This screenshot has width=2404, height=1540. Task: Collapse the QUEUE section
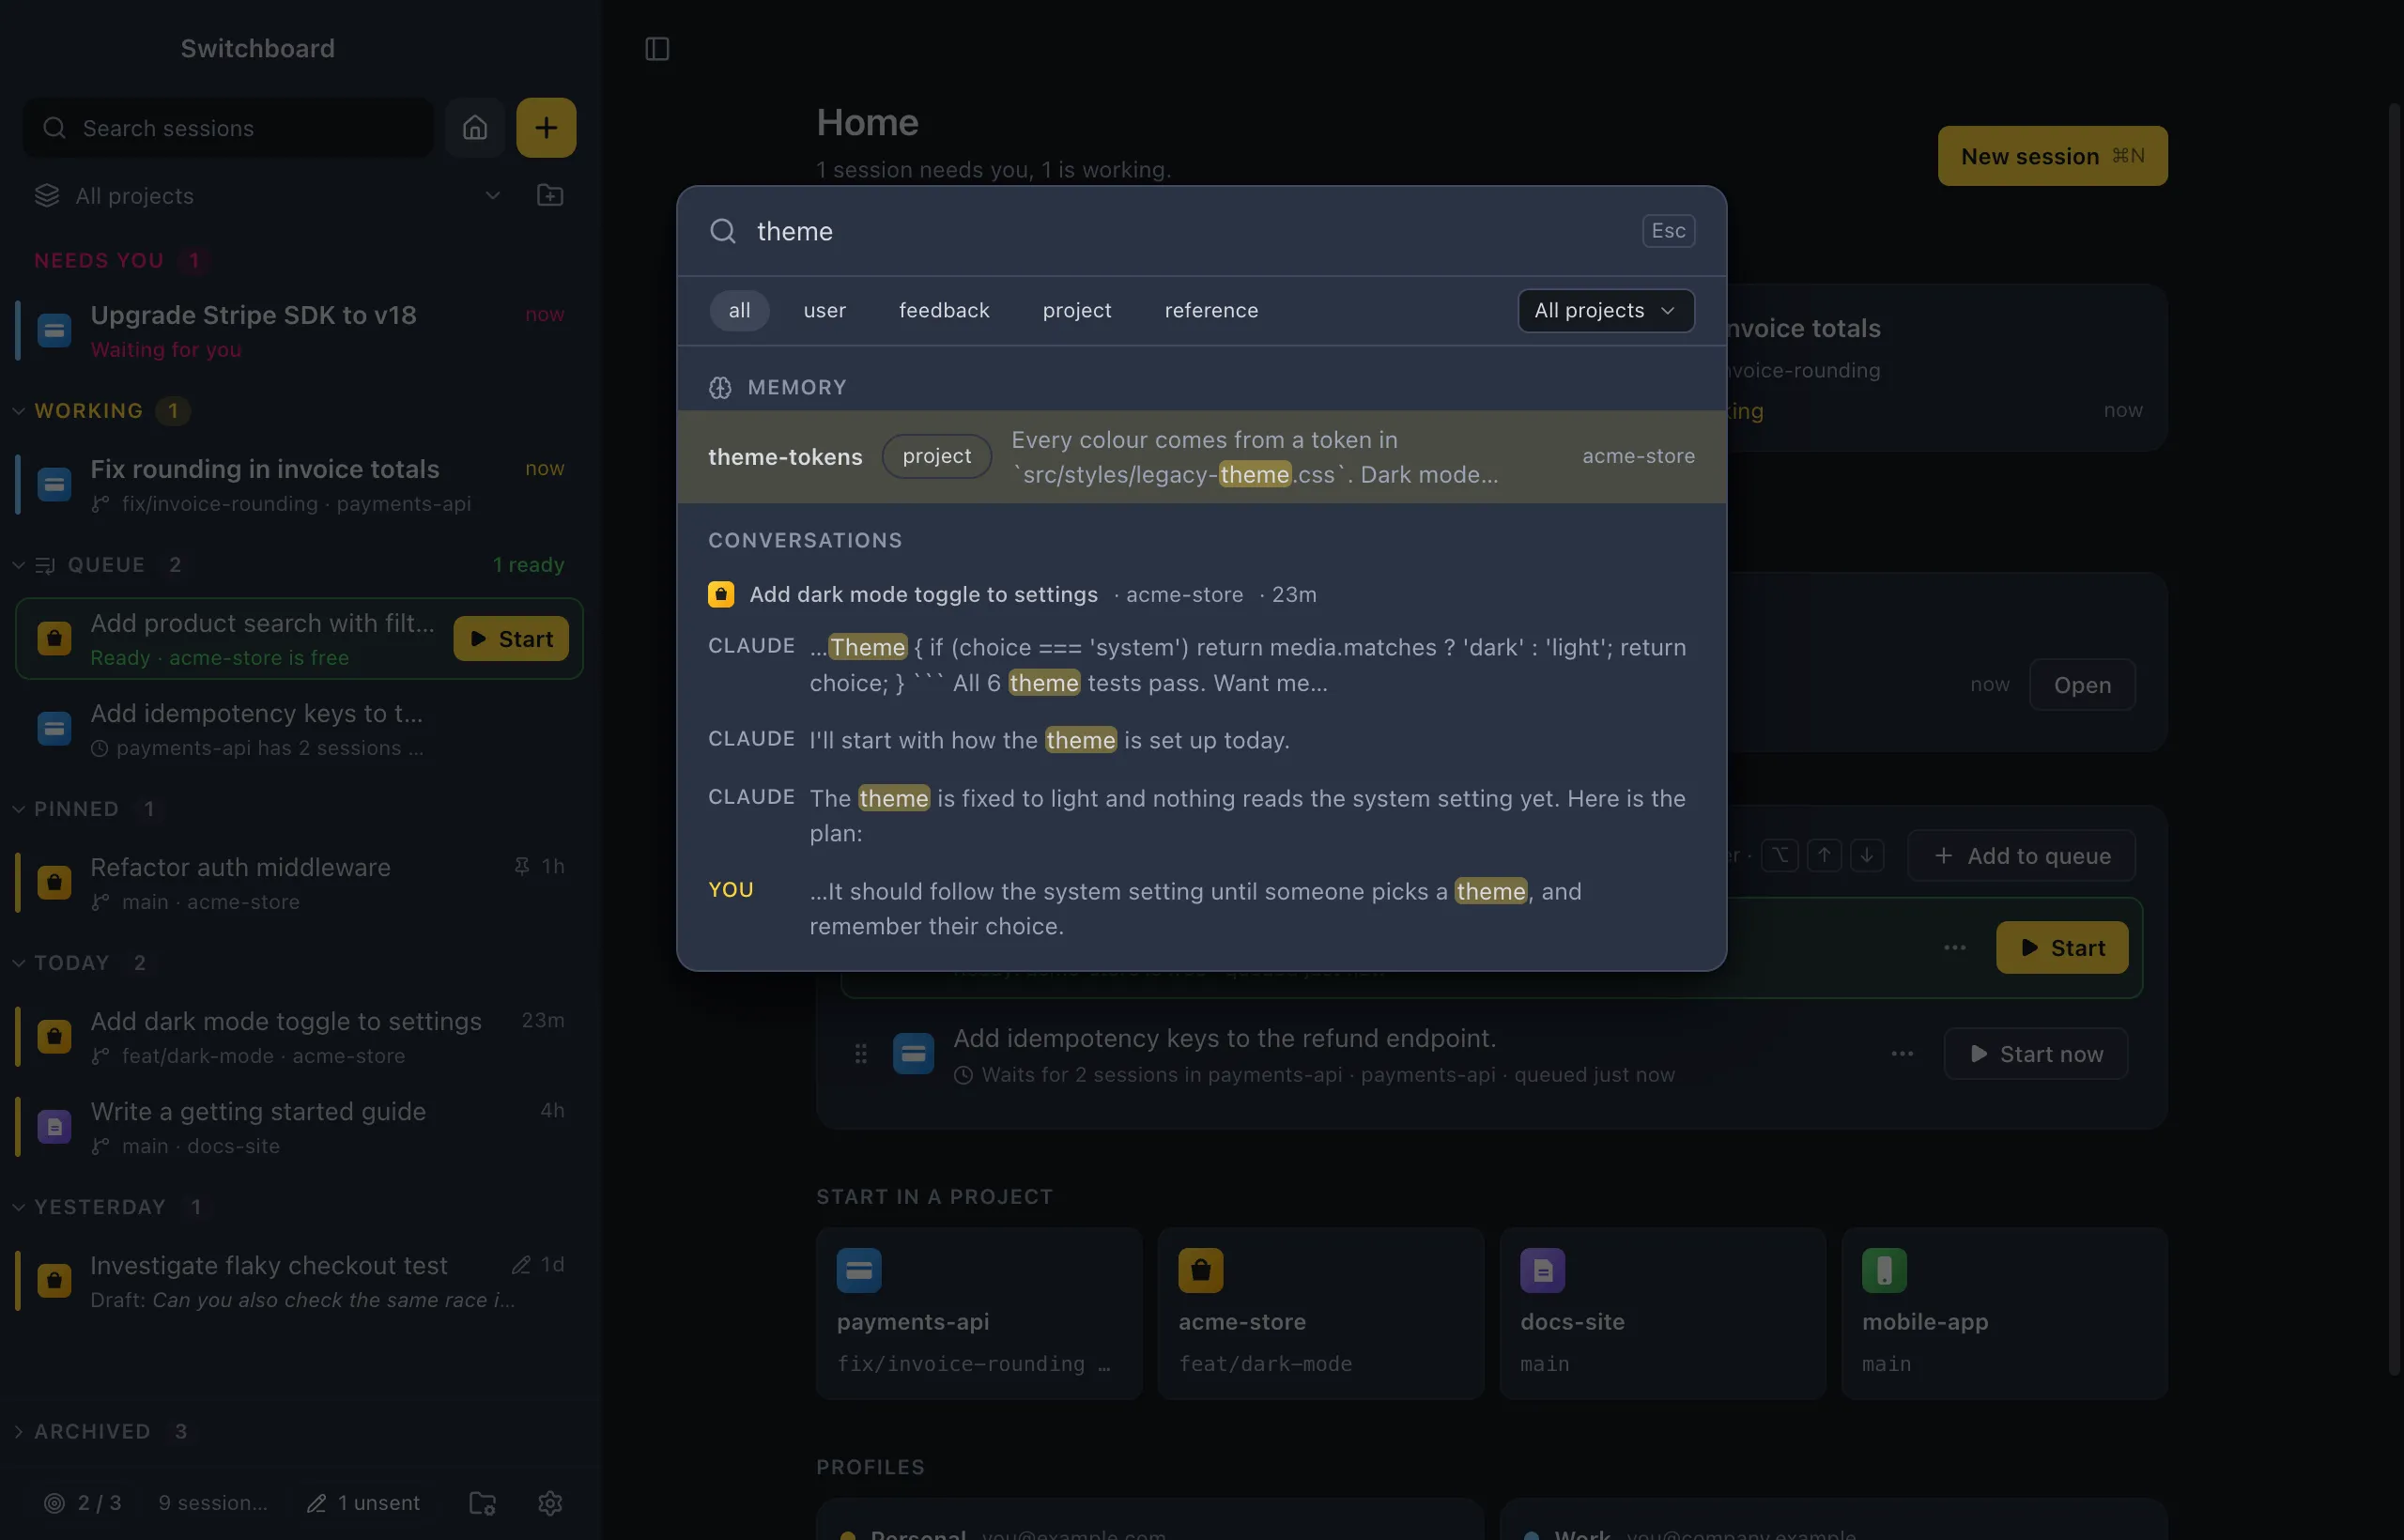pyautogui.click(x=19, y=564)
